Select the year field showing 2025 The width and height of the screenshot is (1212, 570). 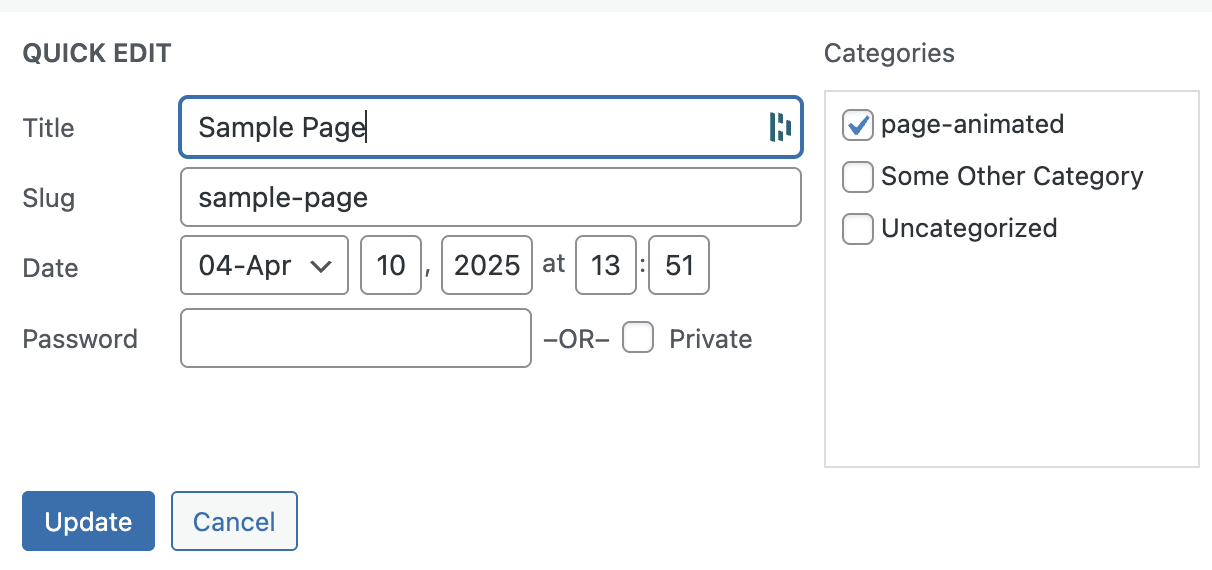tap(487, 265)
